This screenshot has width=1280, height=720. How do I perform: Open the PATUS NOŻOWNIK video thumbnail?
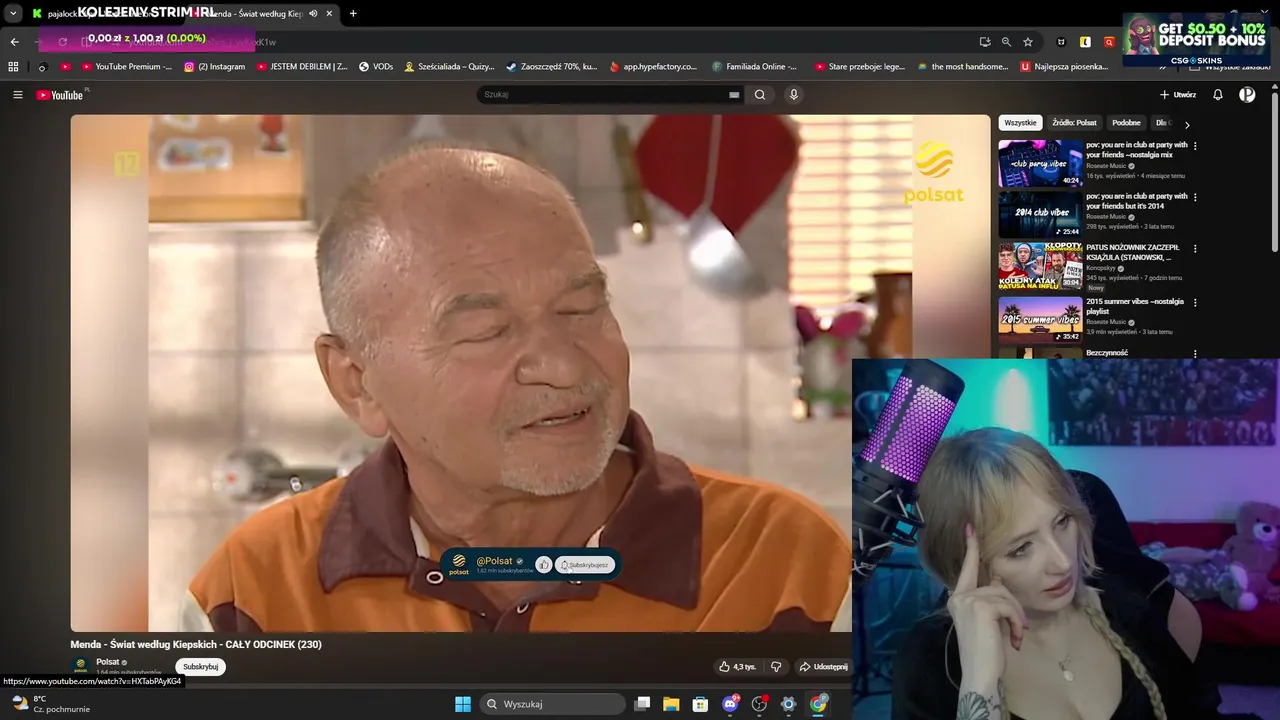coord(1040,266)
